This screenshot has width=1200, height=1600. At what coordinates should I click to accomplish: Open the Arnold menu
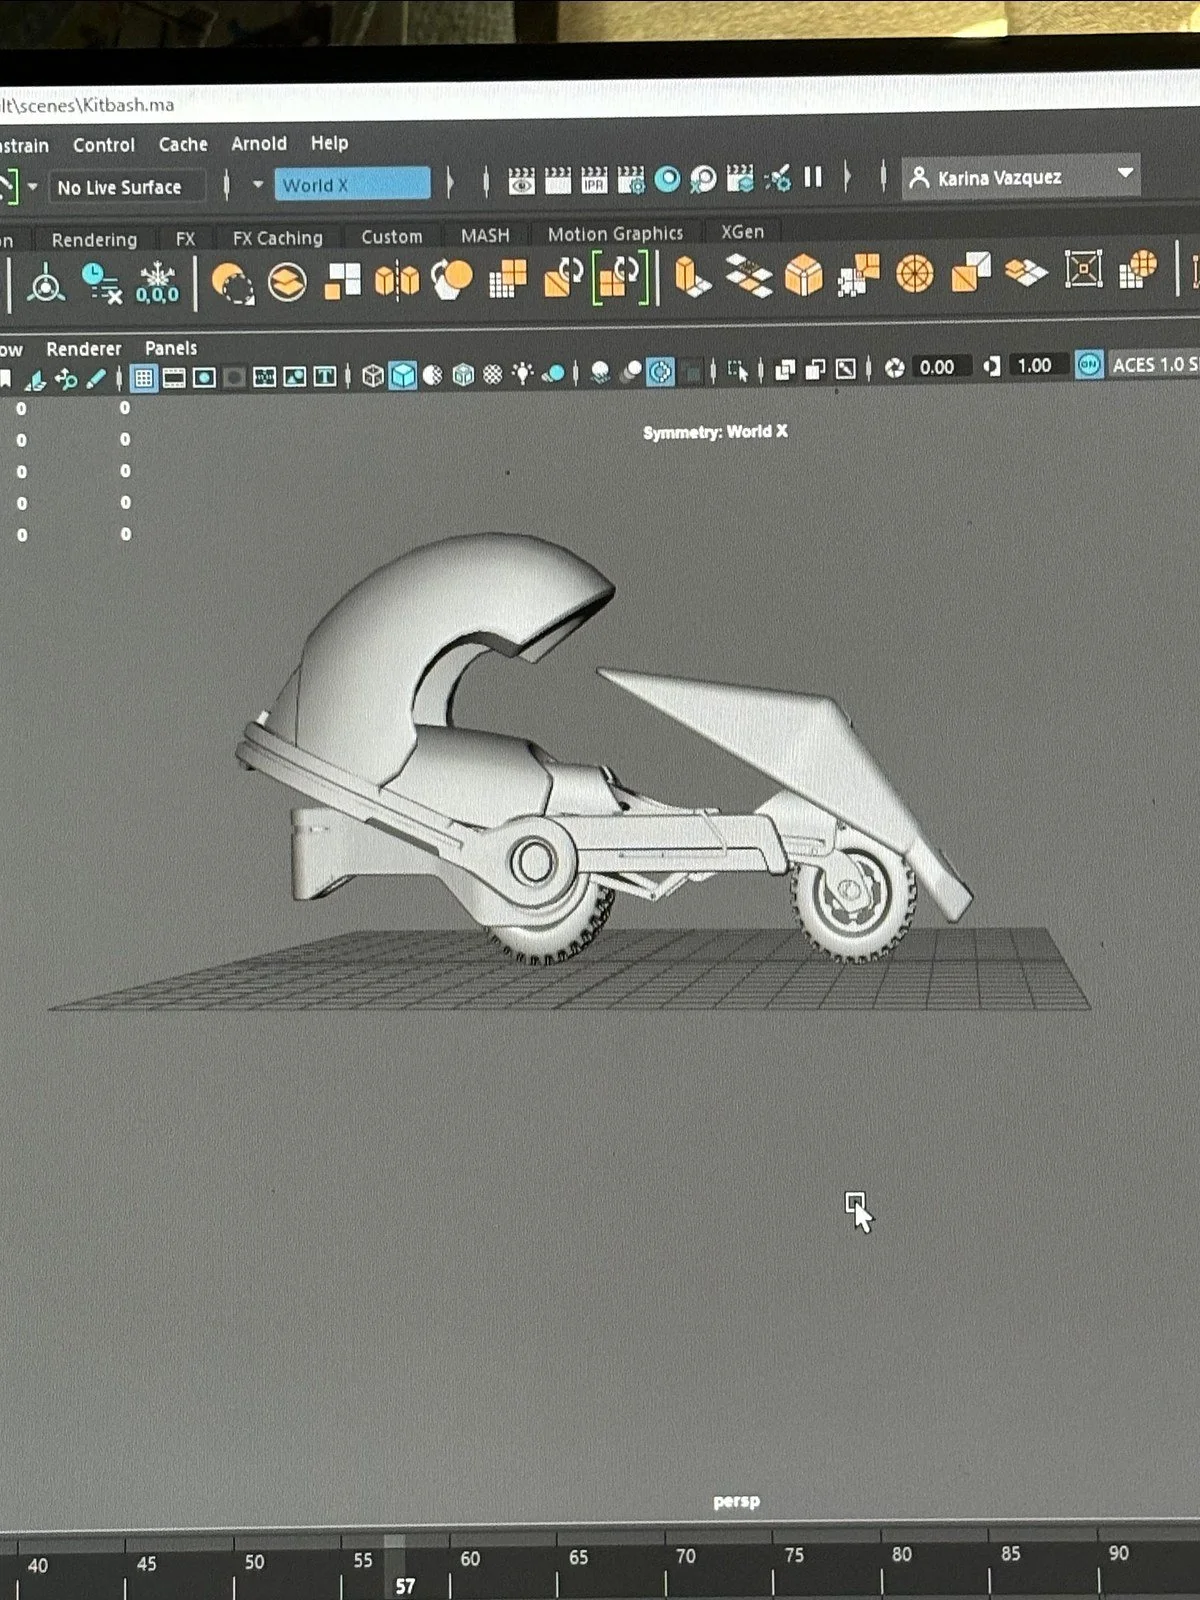[x=259, y=144]
